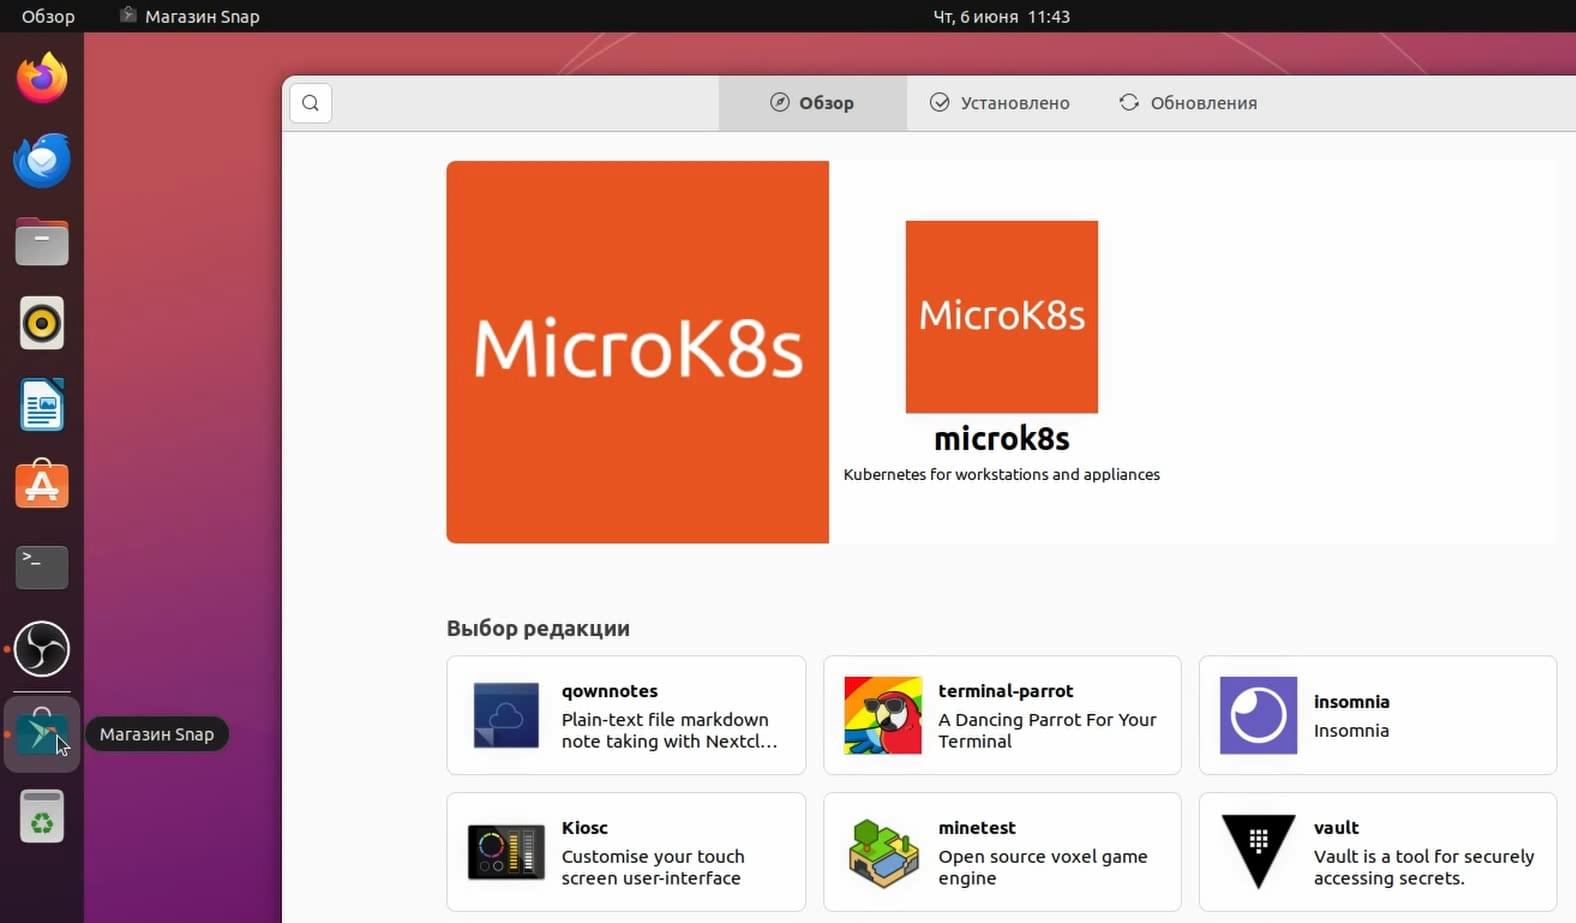Click the terminal-parrot parrot icon

coord(882,715)
